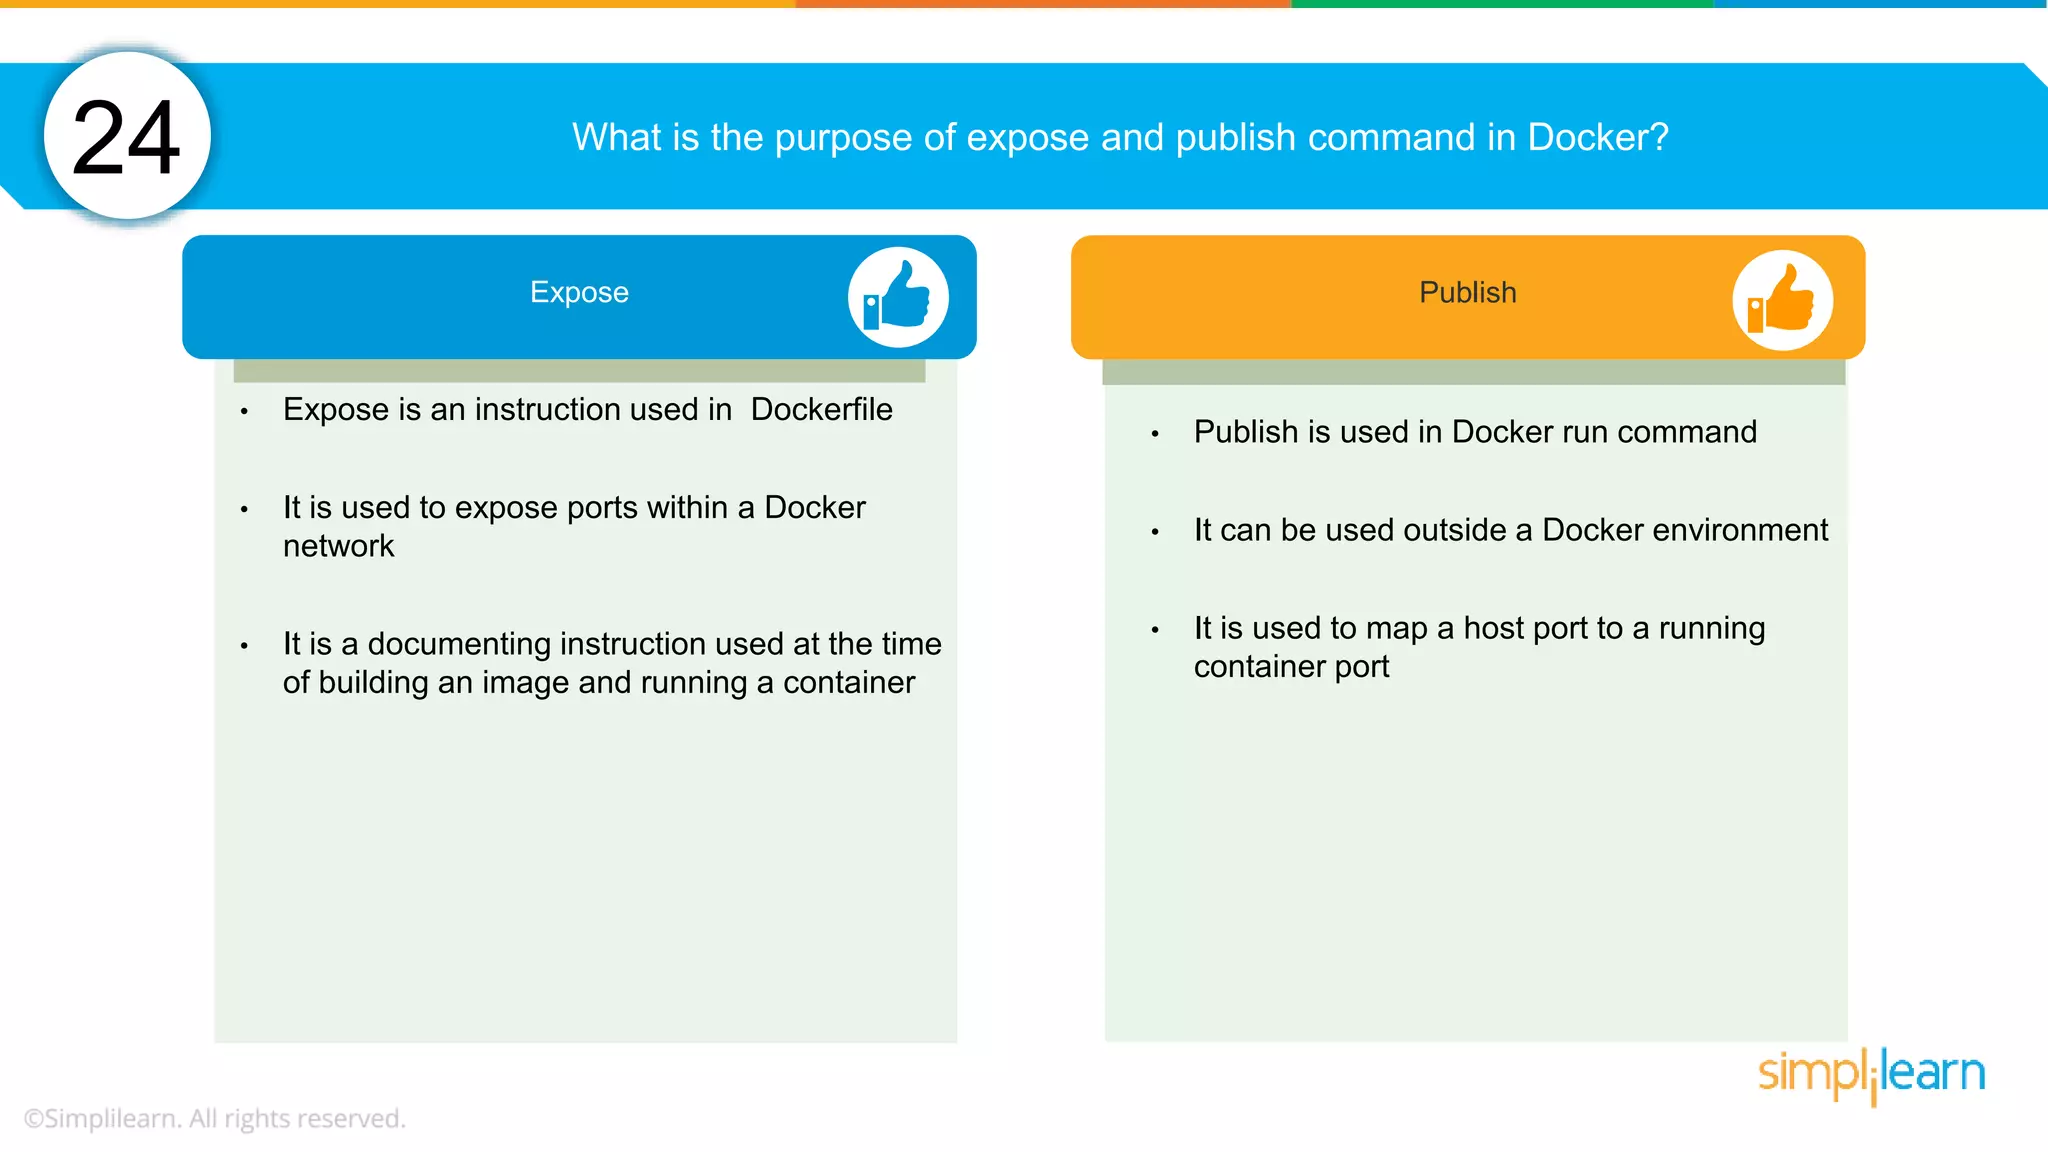Click the ©Simplilearn. All rights reserved. footer
Viewport: 2048px width, 1152px height.
pos(215,1118)
